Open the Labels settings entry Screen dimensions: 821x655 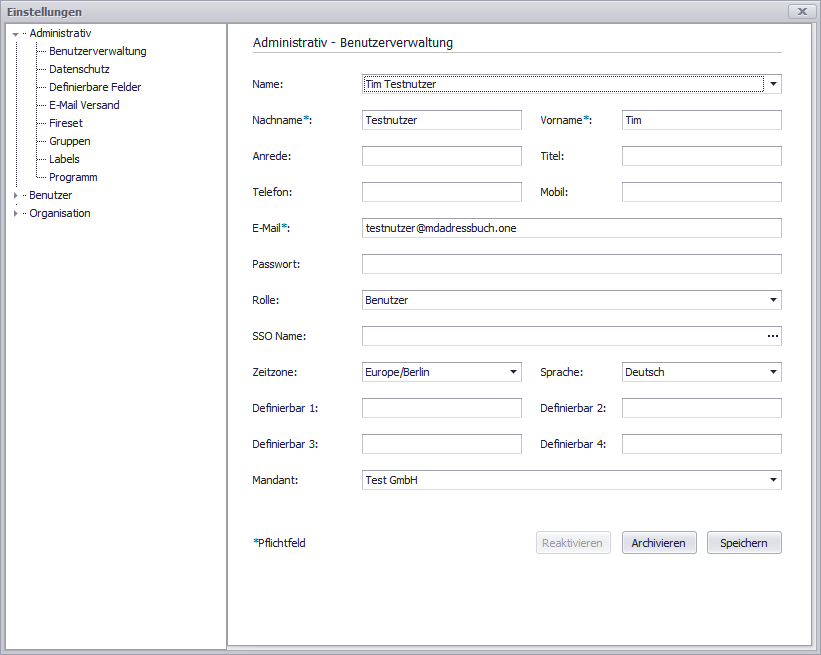[64, 160]
